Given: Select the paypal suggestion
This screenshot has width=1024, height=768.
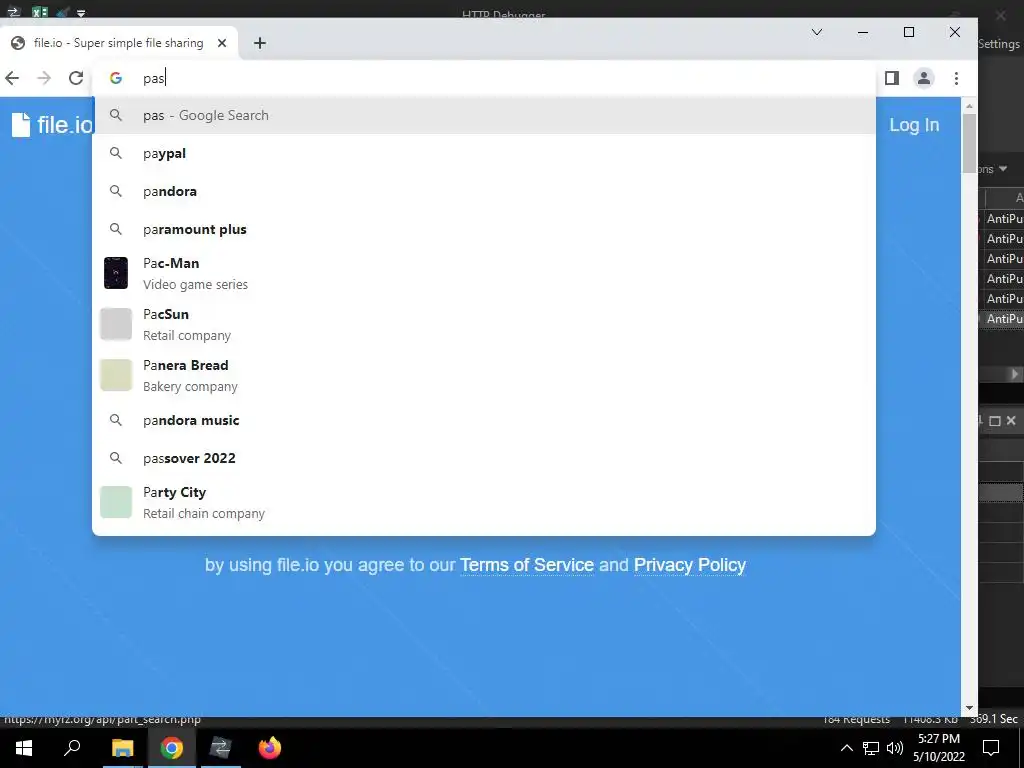Looking at the screenshot, I should click(x=484, y=153).
